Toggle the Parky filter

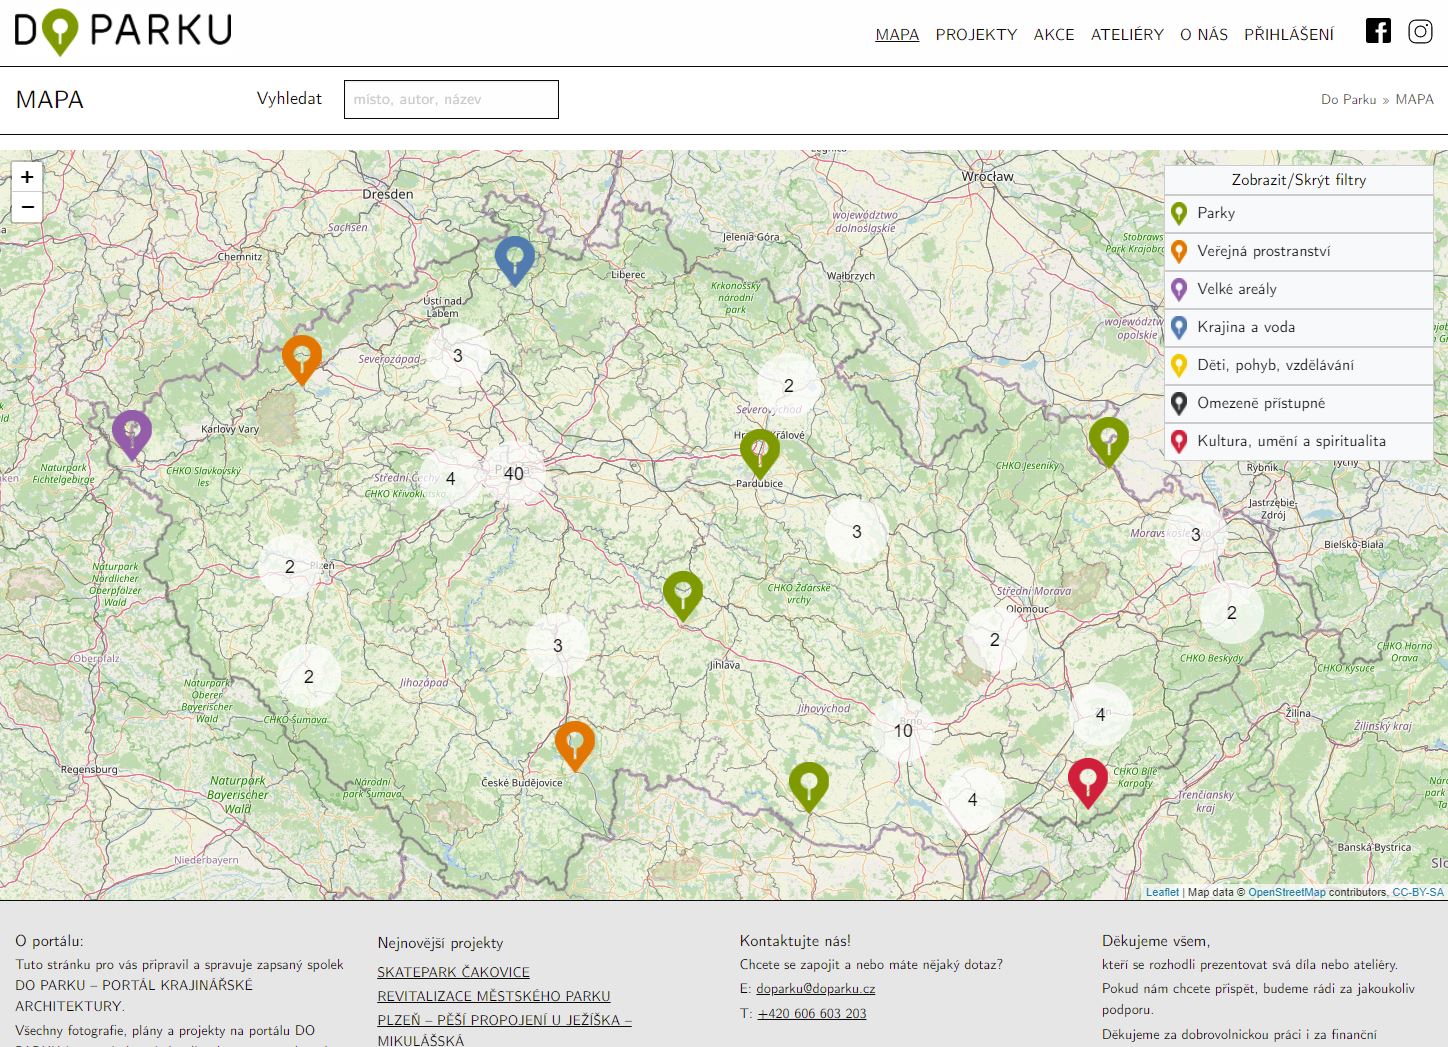pos(1298,213)
